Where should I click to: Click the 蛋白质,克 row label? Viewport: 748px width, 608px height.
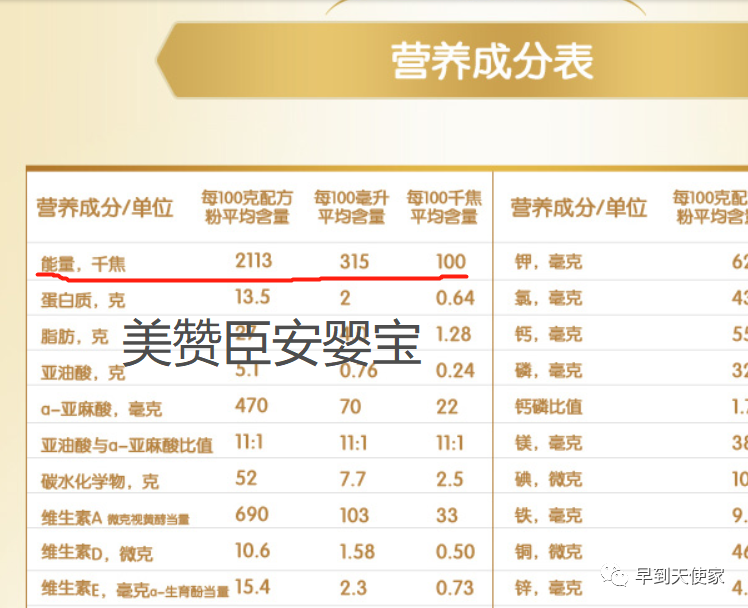(x=83, y=300)
